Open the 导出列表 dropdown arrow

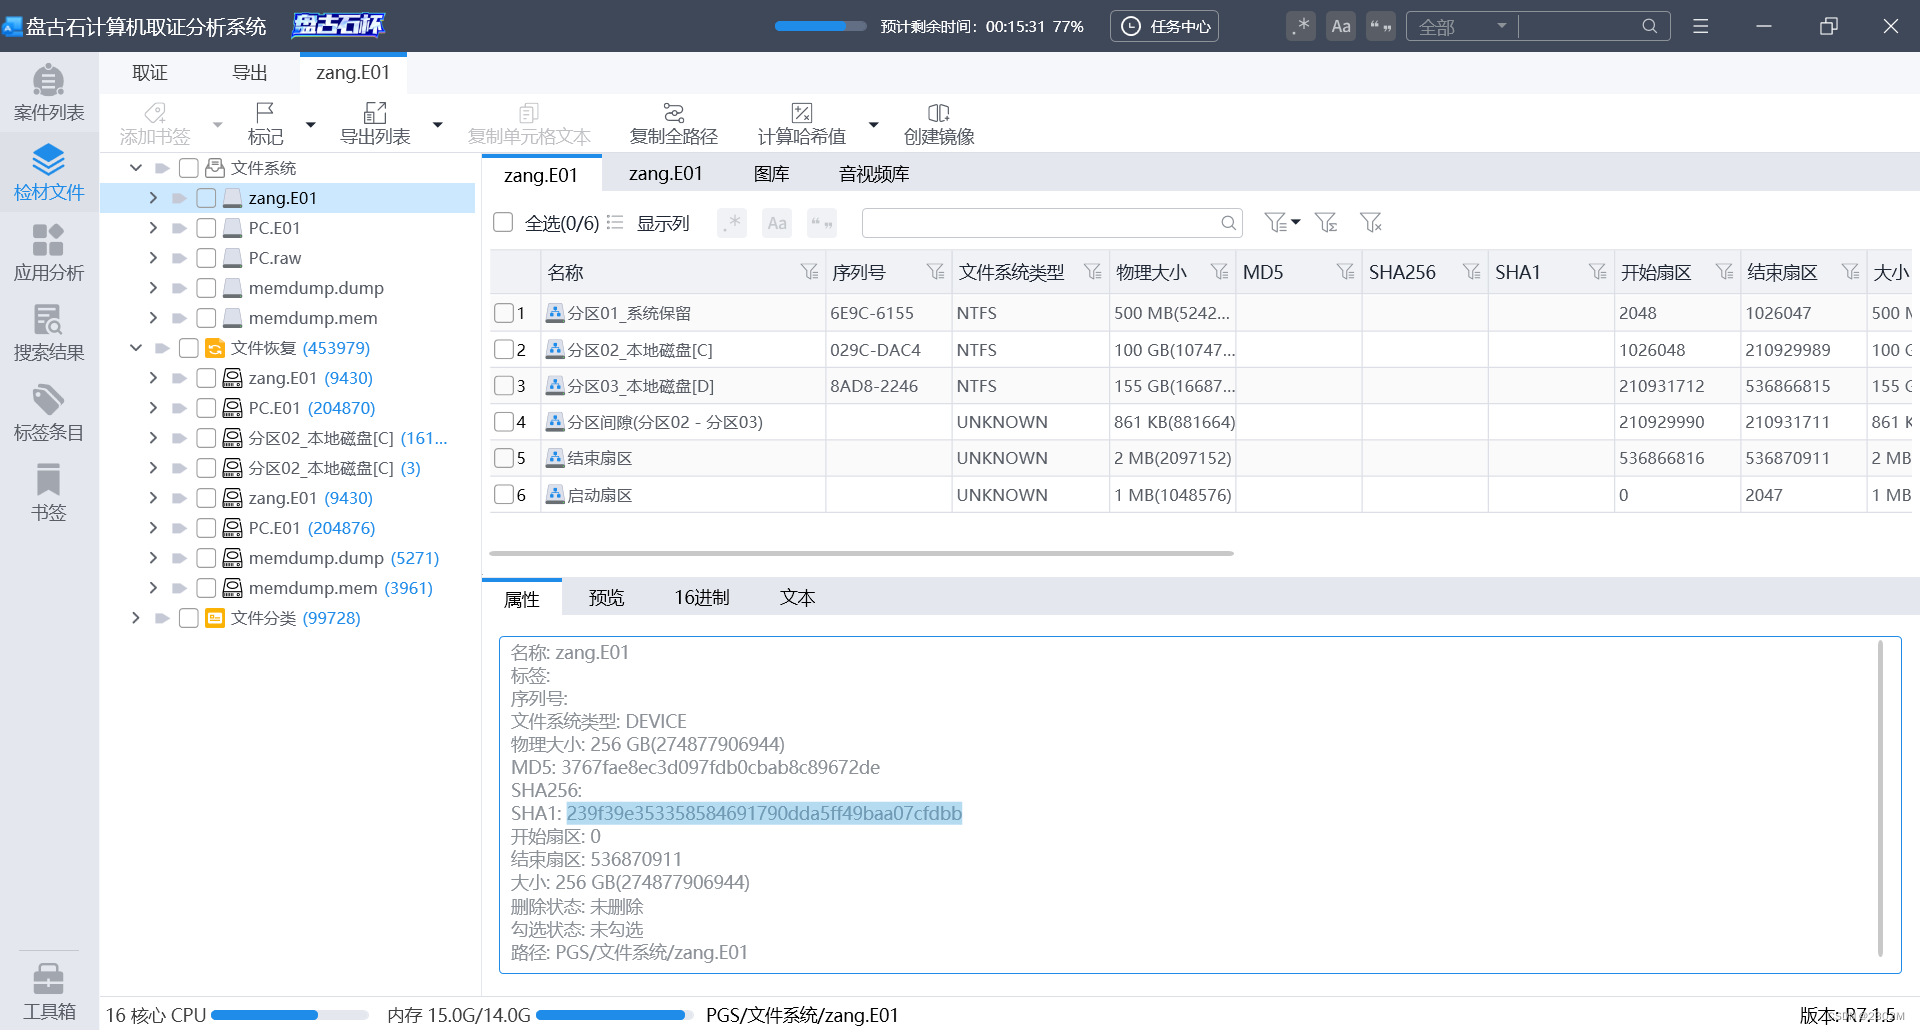(x=437, y=124)
